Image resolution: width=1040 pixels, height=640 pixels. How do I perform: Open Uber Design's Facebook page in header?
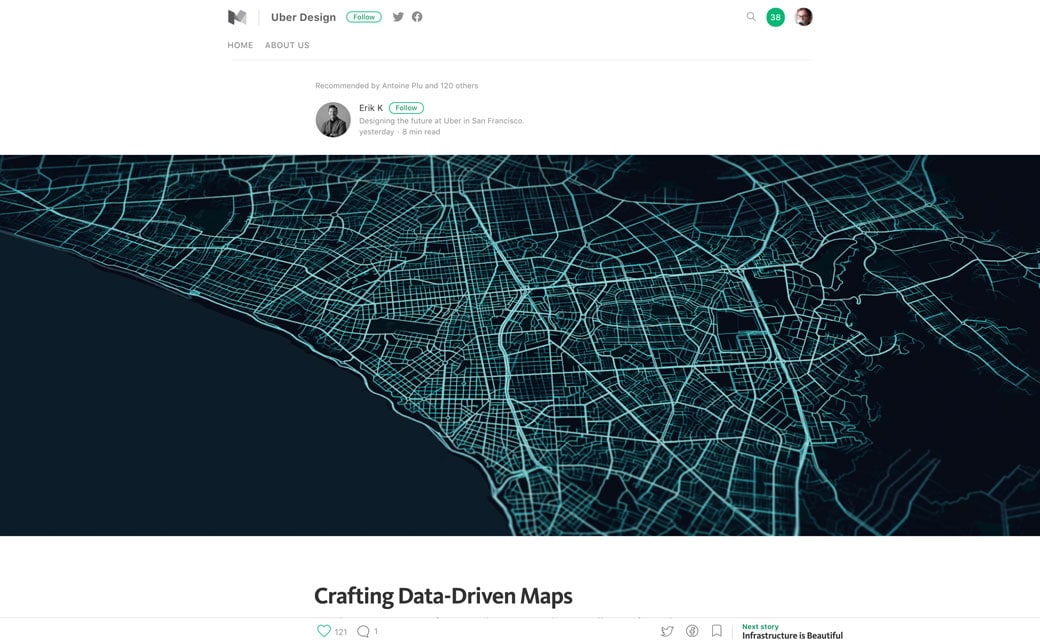click(x=417, y=17)
